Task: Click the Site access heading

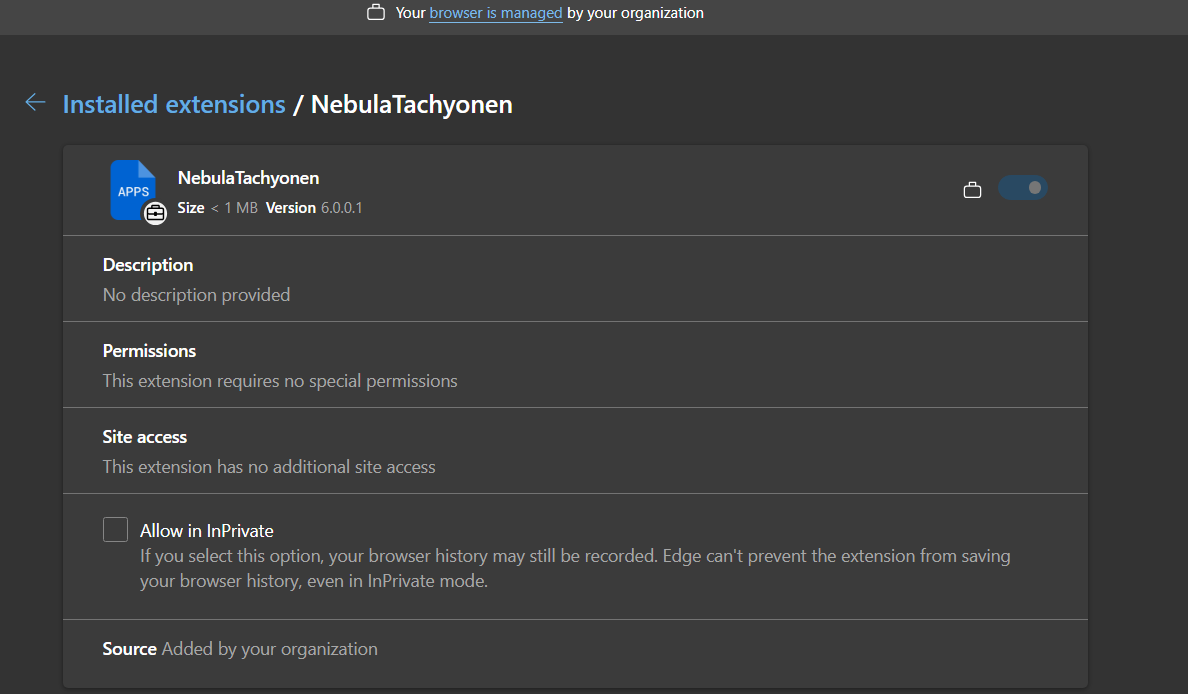Action: 145,437
